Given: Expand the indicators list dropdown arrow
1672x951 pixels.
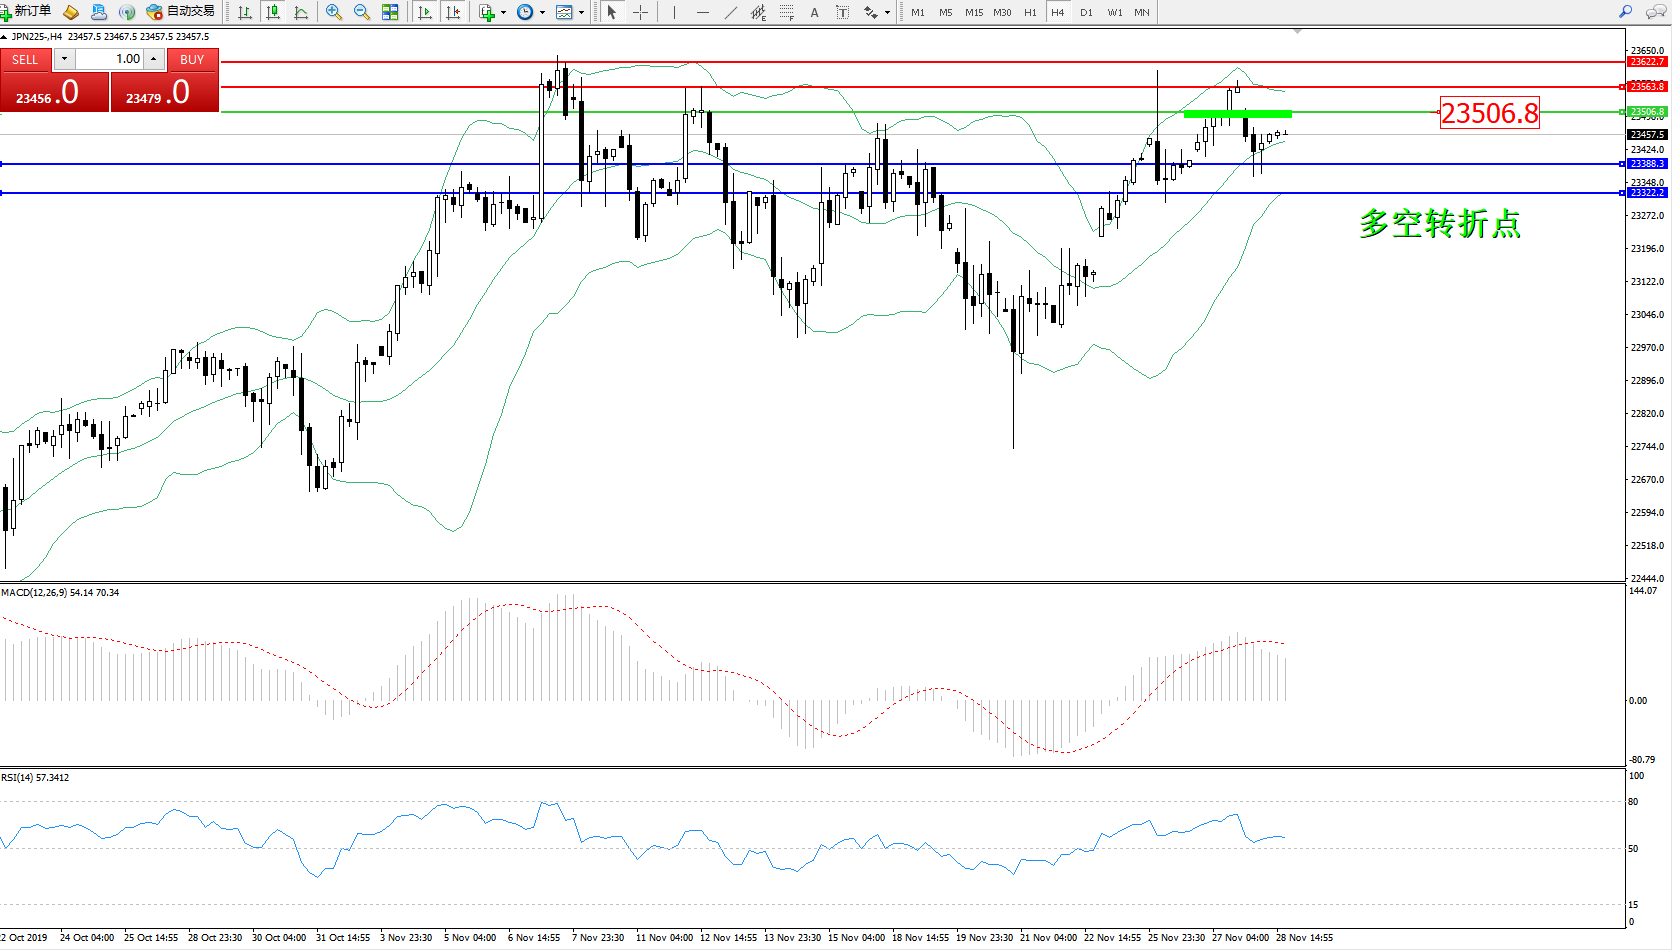Looking at the screenshot, I should click(503, 13).
